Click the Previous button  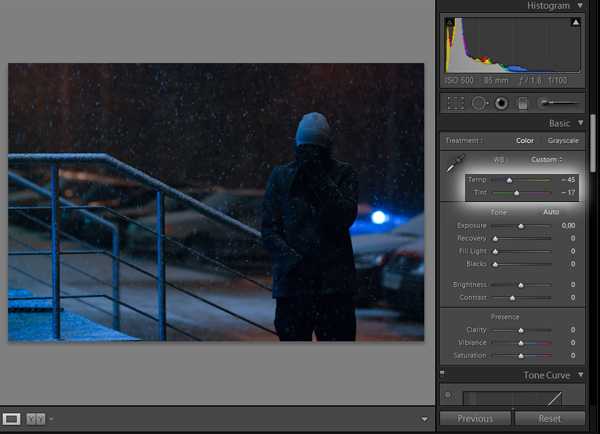pos(475,418)
